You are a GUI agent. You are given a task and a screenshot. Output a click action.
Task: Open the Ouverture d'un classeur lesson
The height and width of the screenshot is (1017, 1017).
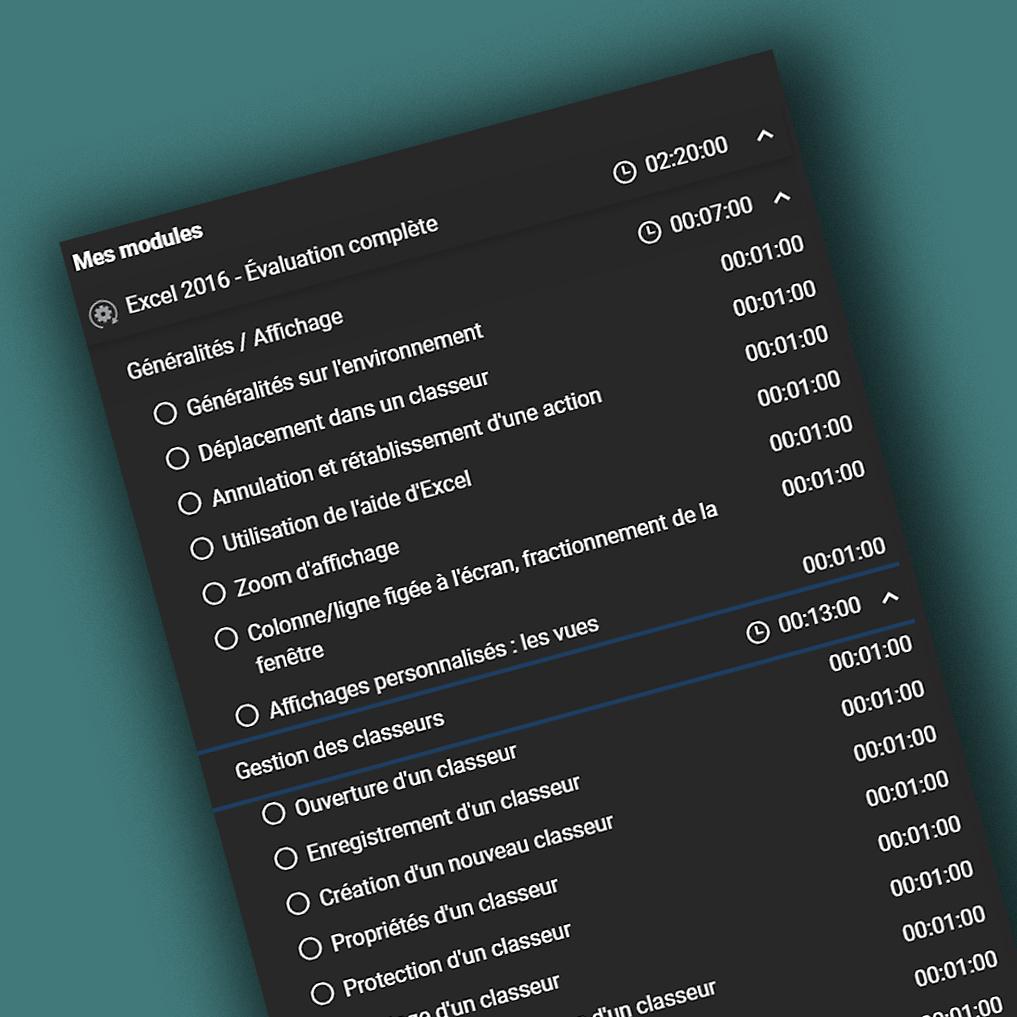click(x=406, y=780)
